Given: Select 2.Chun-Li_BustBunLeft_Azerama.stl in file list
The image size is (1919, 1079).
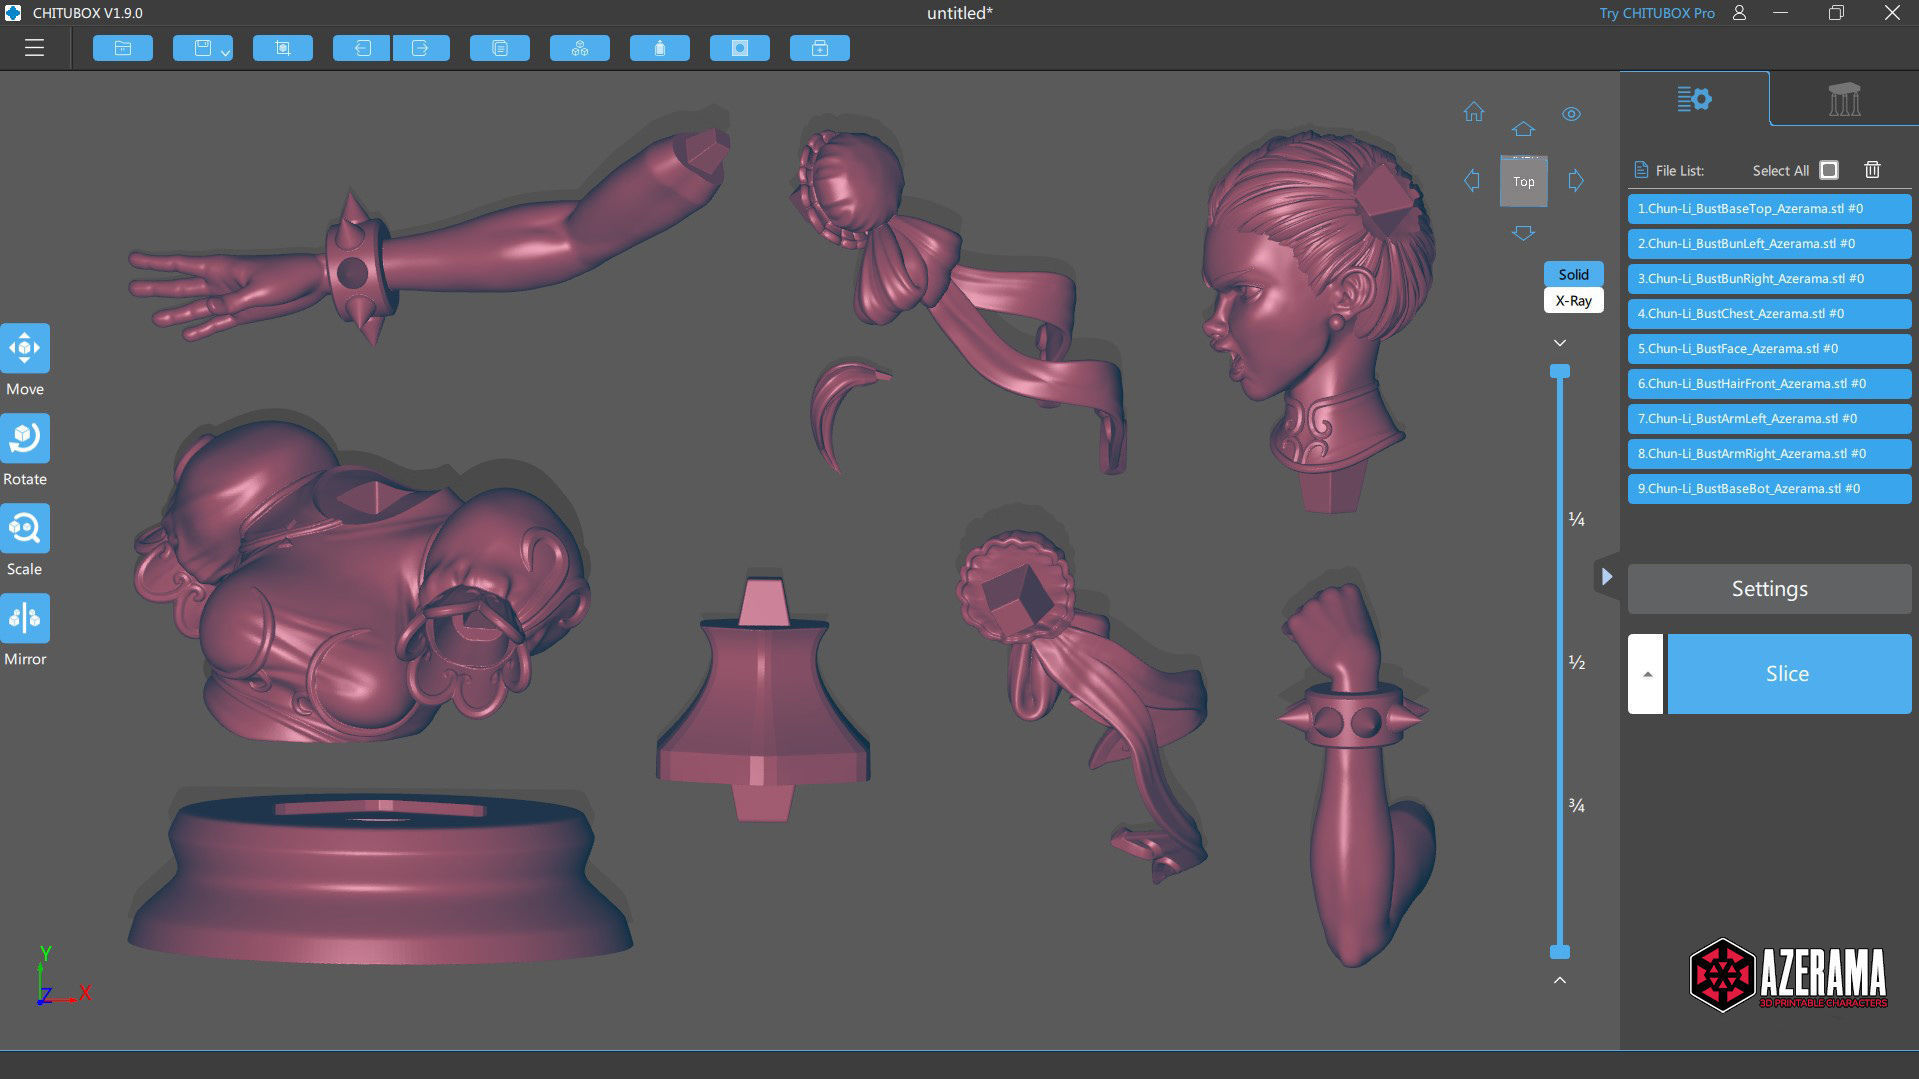Looking at the screenshot, I should coord(1769,244).
